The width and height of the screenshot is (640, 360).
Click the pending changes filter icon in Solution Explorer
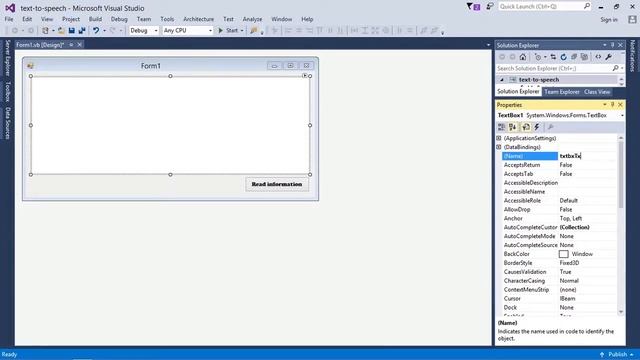(538, 57)
